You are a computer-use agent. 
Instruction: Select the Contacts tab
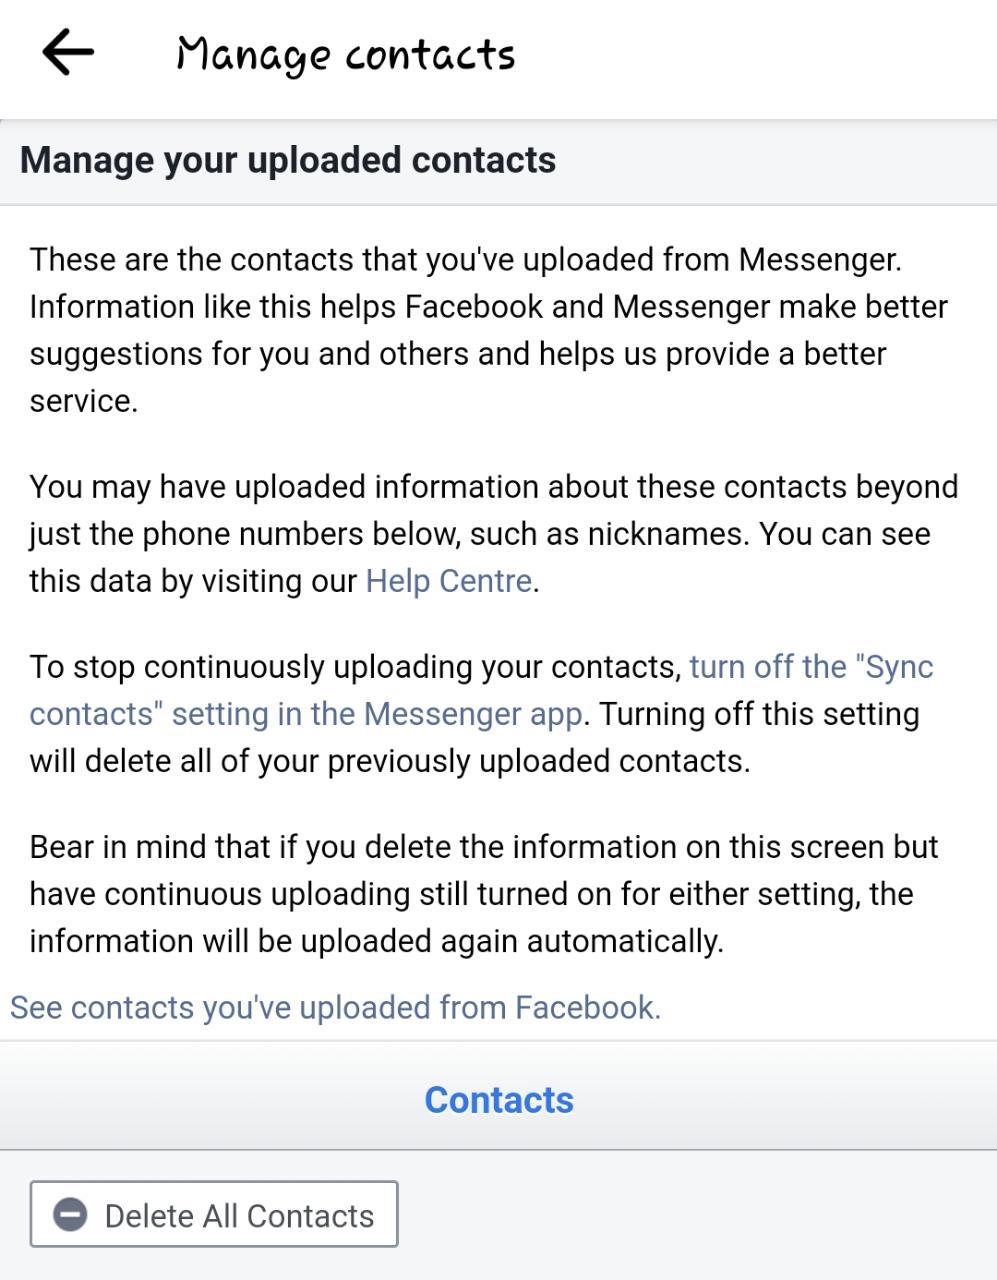[499, 1100]
